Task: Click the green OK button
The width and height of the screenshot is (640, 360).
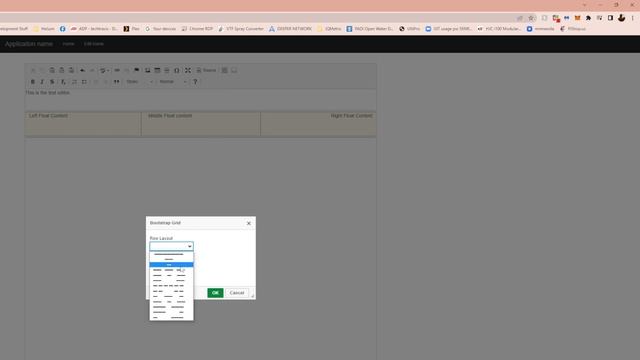Action: pos(215,293)
